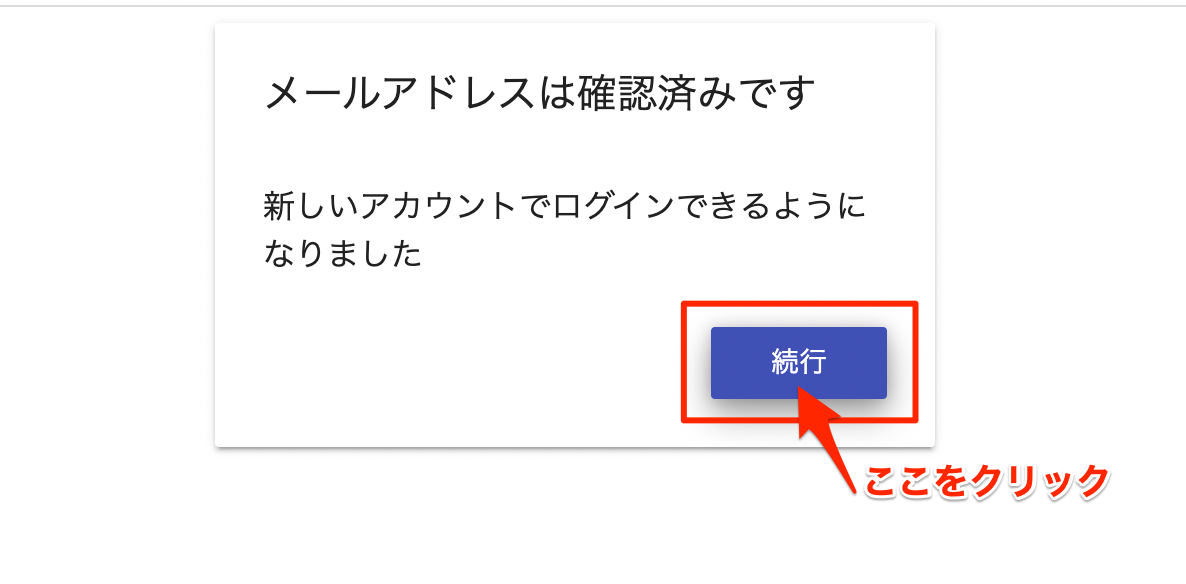1186x584 pixels.
Task: Click the blue 続行 button
Action: tap(798, 362)
